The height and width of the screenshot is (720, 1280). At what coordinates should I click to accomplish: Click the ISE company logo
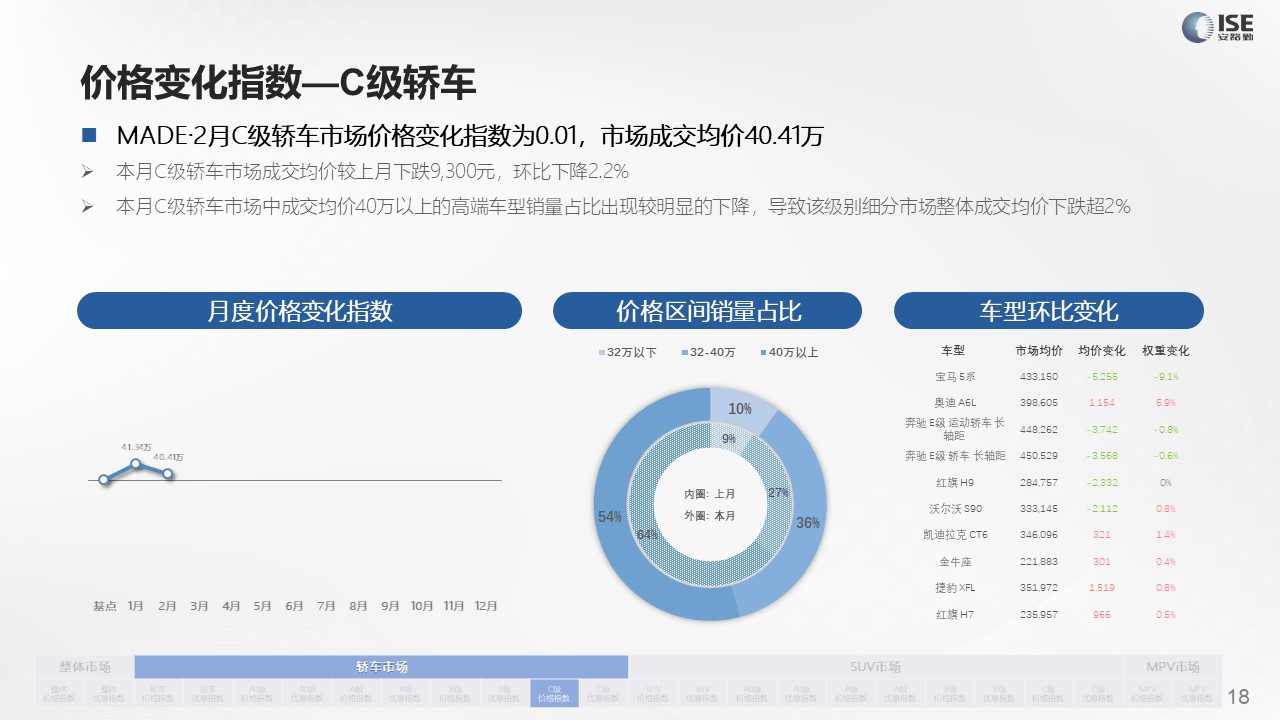click(x=1217, y=26)
